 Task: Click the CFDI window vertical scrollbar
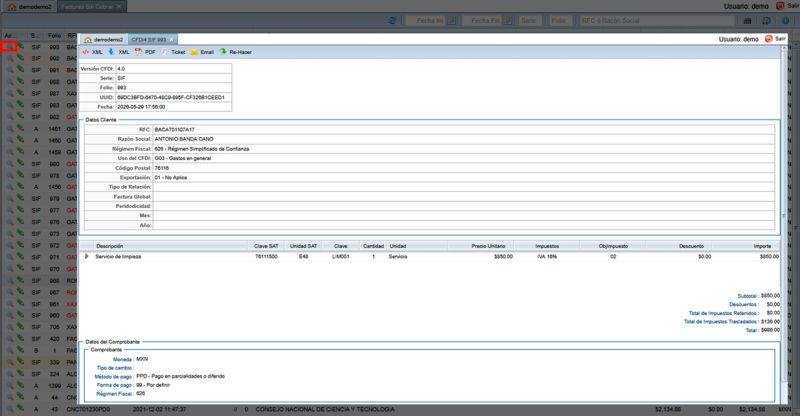tap(784, 214)
